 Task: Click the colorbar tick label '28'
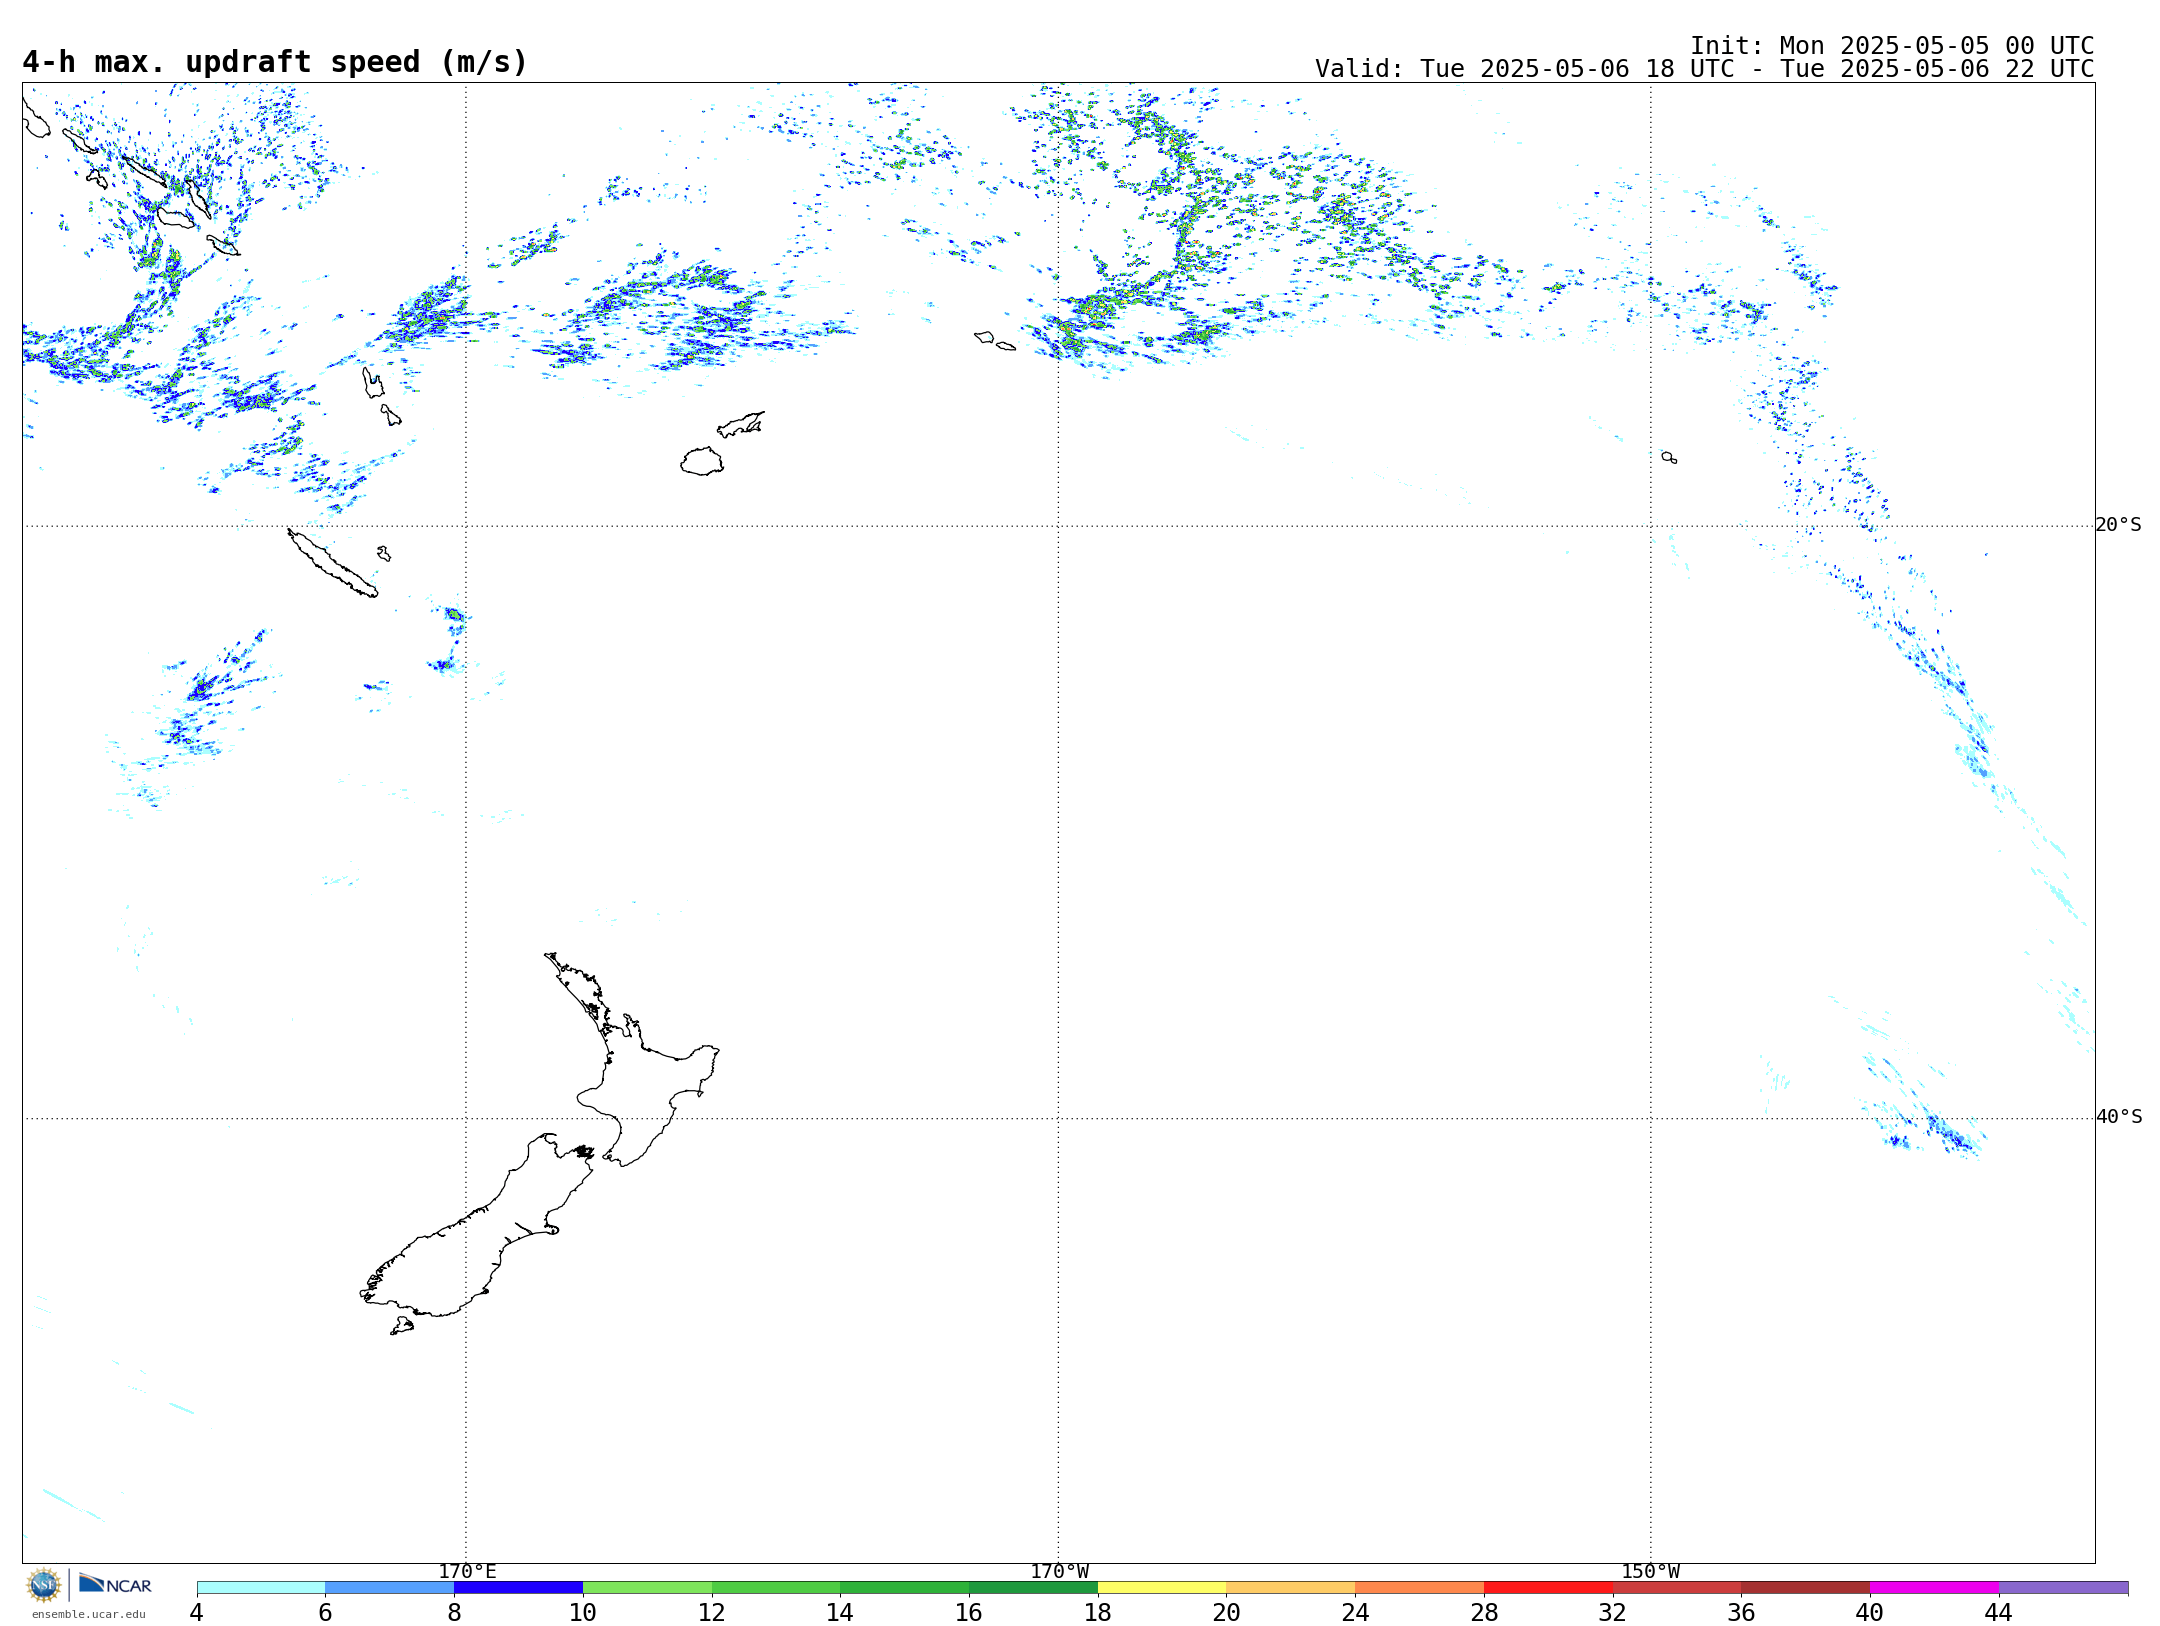click(x=1484, y=1612)
